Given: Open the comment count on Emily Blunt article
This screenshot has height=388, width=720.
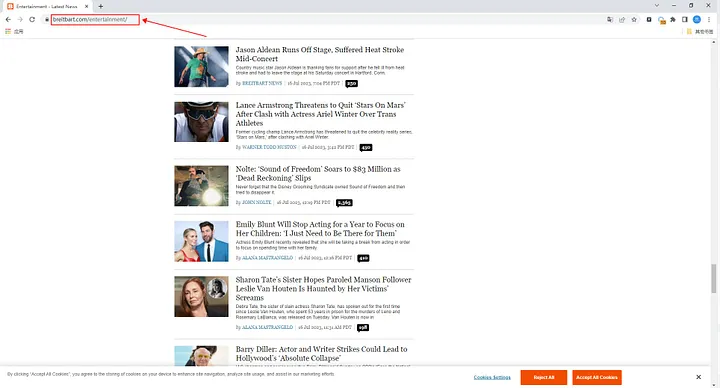Looking at the screenshot, I should click(x=363, y=259).
